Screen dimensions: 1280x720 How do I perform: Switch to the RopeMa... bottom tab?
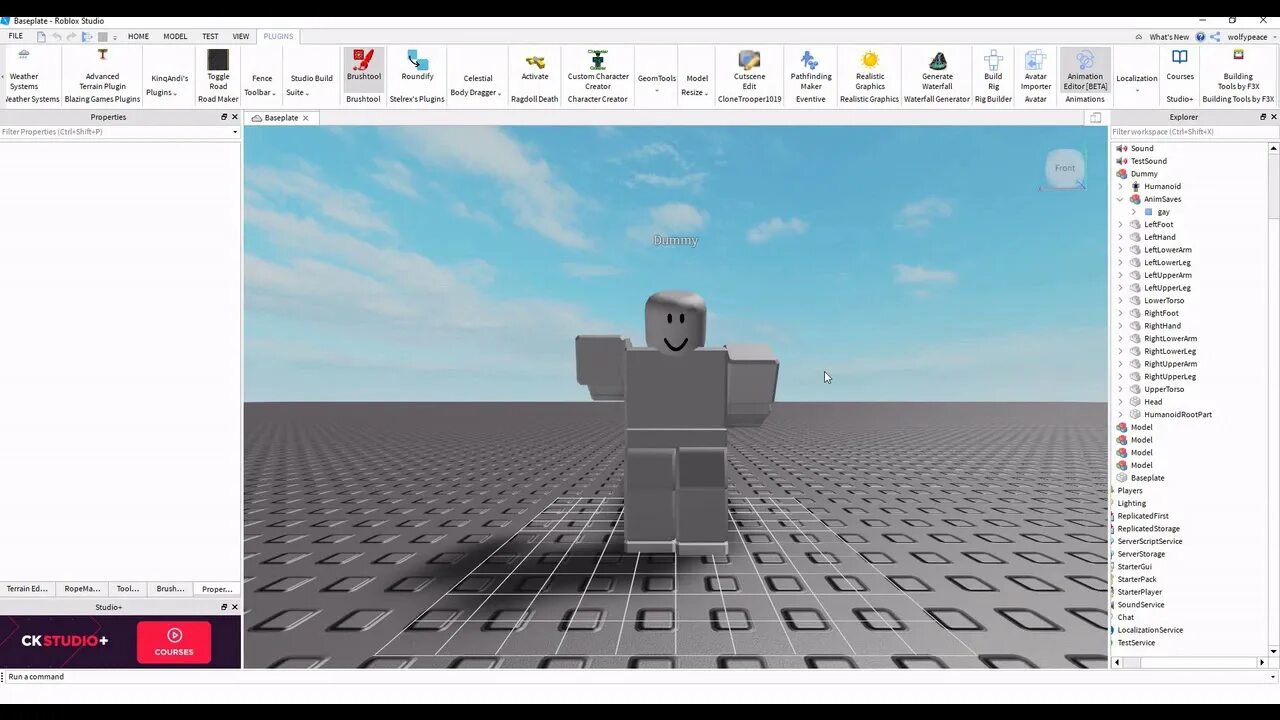pyautogui.click(x=82, y=589)
